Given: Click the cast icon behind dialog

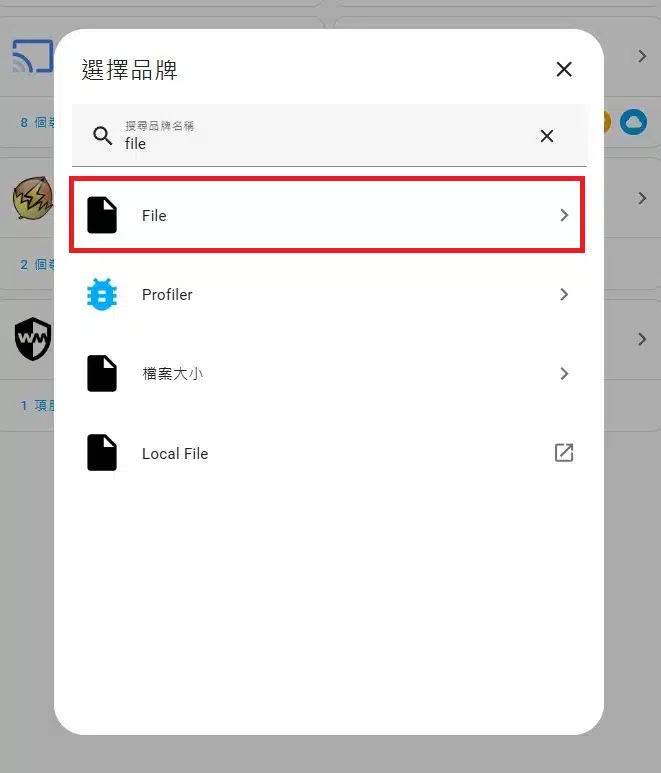Looking at the screenshot, I should pyautogui.click(x=32, y=56).
